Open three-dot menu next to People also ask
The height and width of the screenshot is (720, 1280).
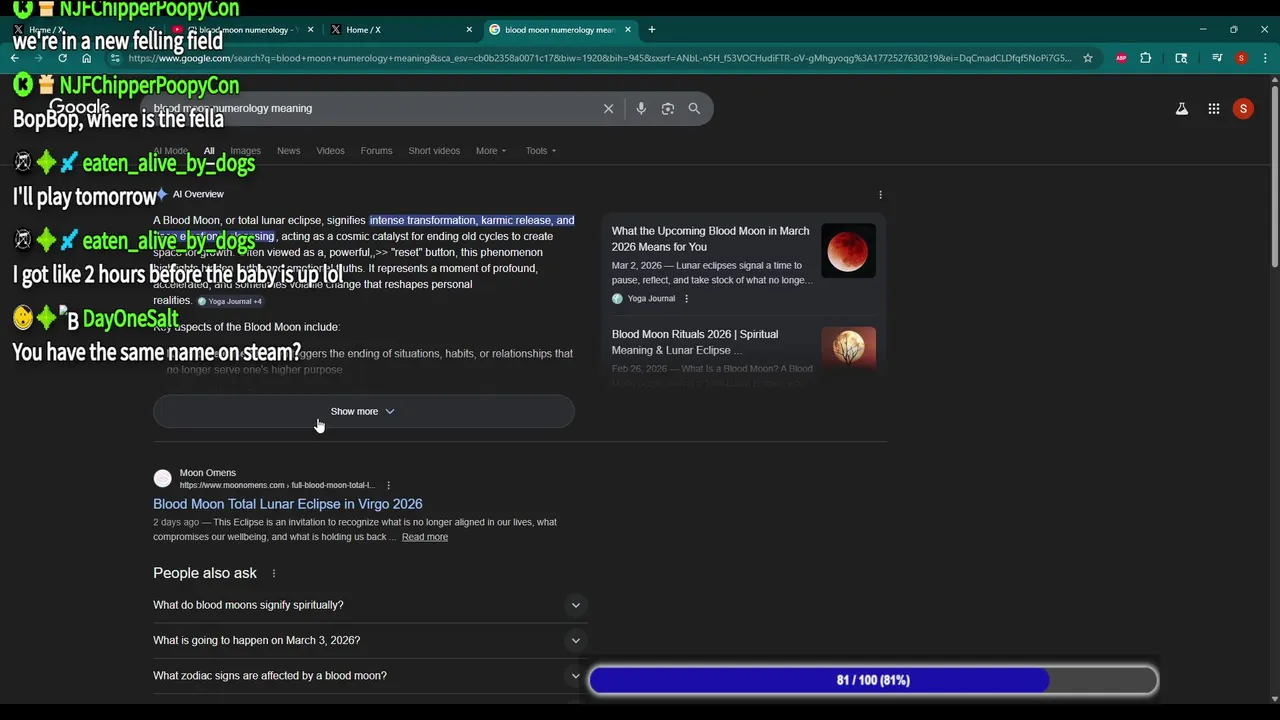(273, 574)
